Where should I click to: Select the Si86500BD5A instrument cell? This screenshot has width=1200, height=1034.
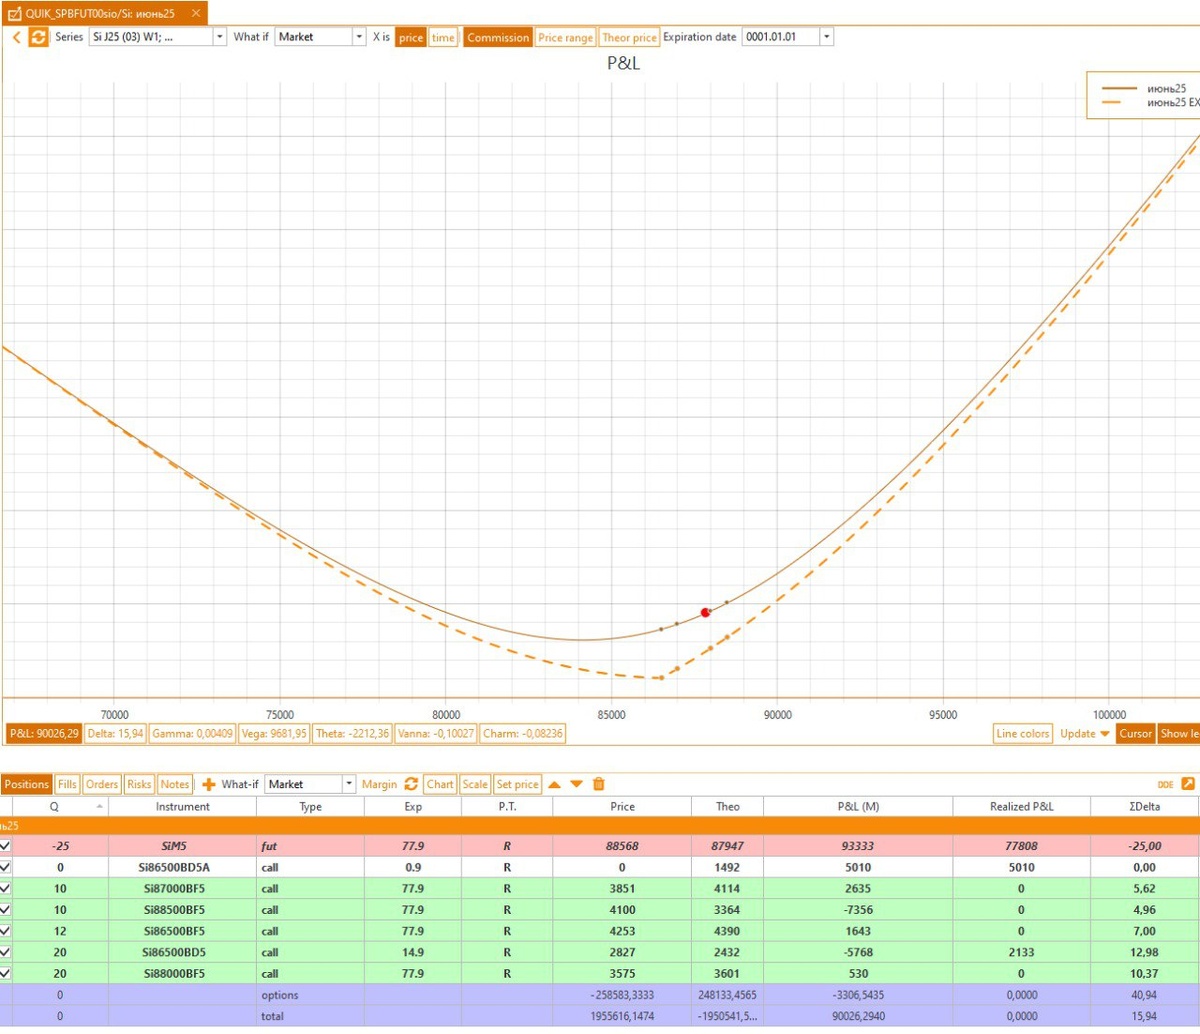[183, 867]
